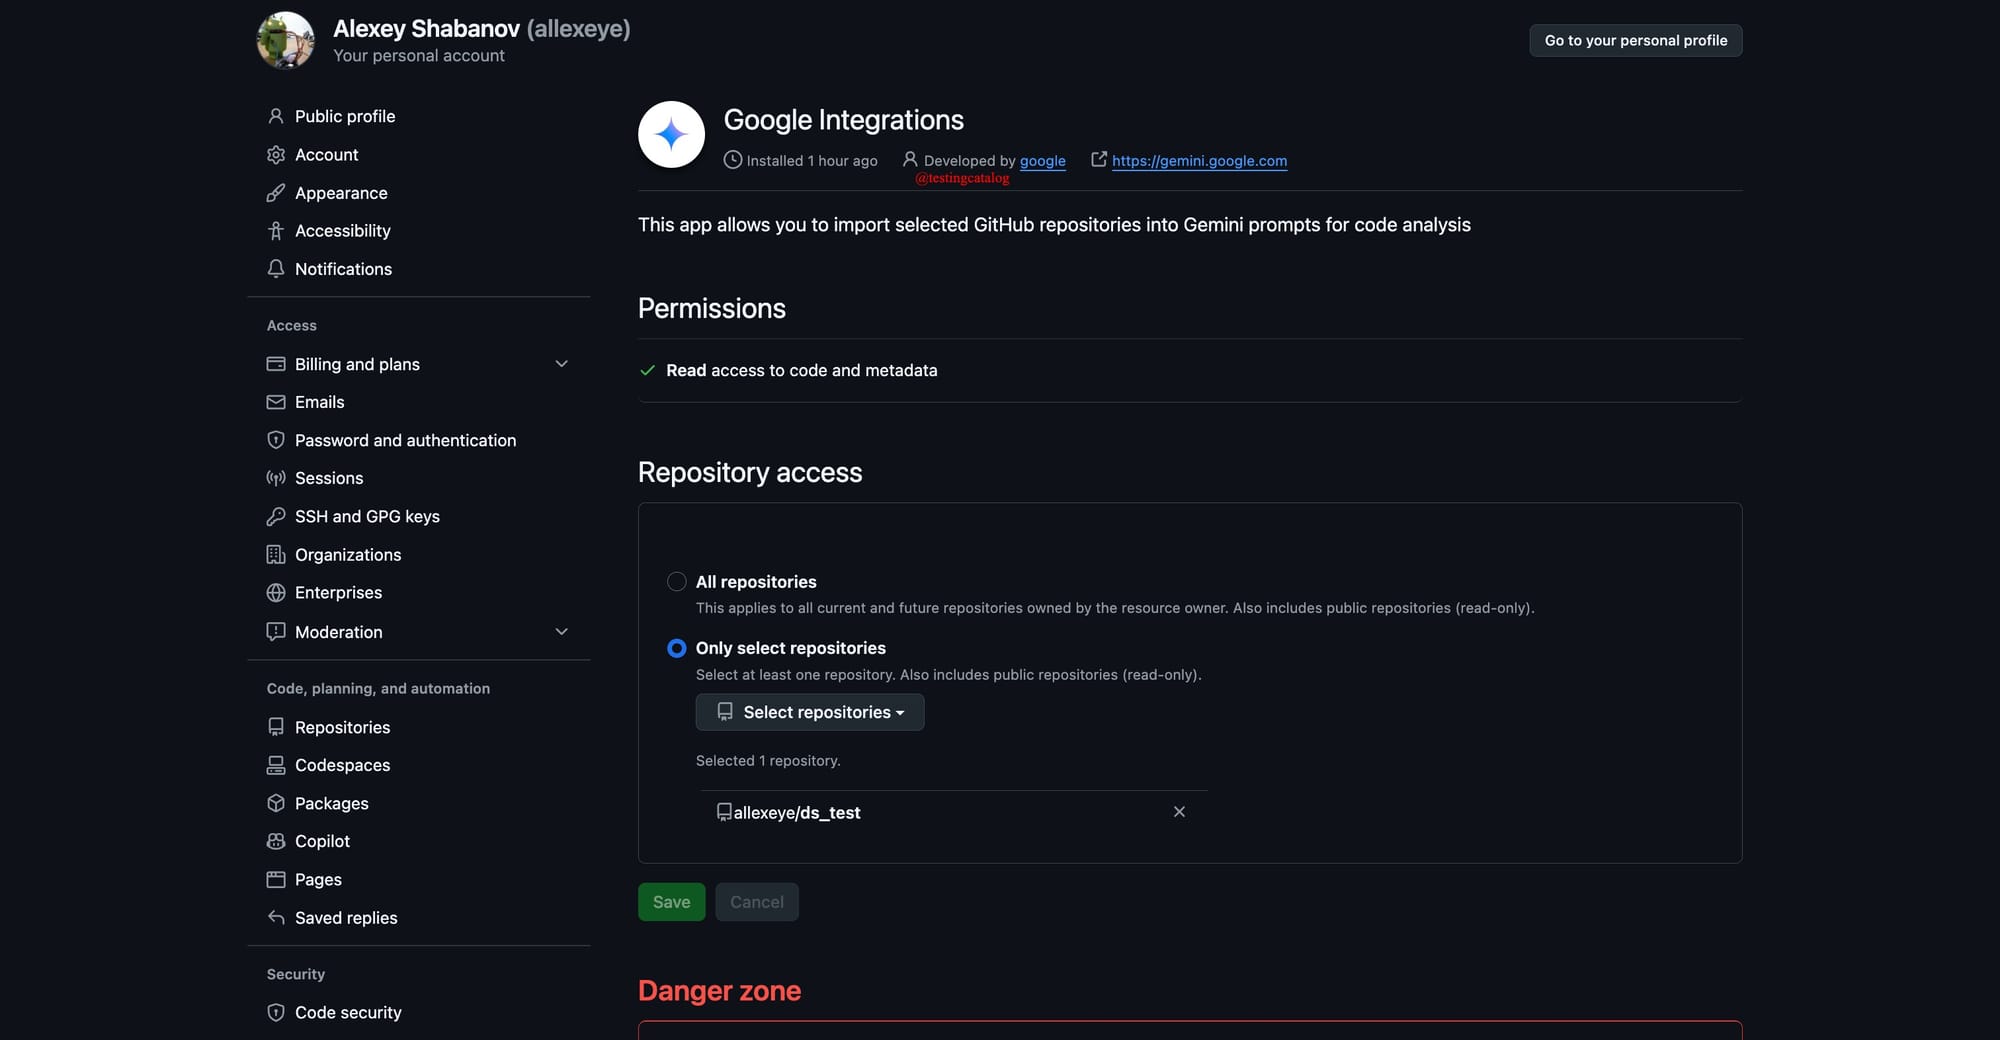2000x1040 pixels.
Task: Open the Select repositories dropdown
Action: 810,712
